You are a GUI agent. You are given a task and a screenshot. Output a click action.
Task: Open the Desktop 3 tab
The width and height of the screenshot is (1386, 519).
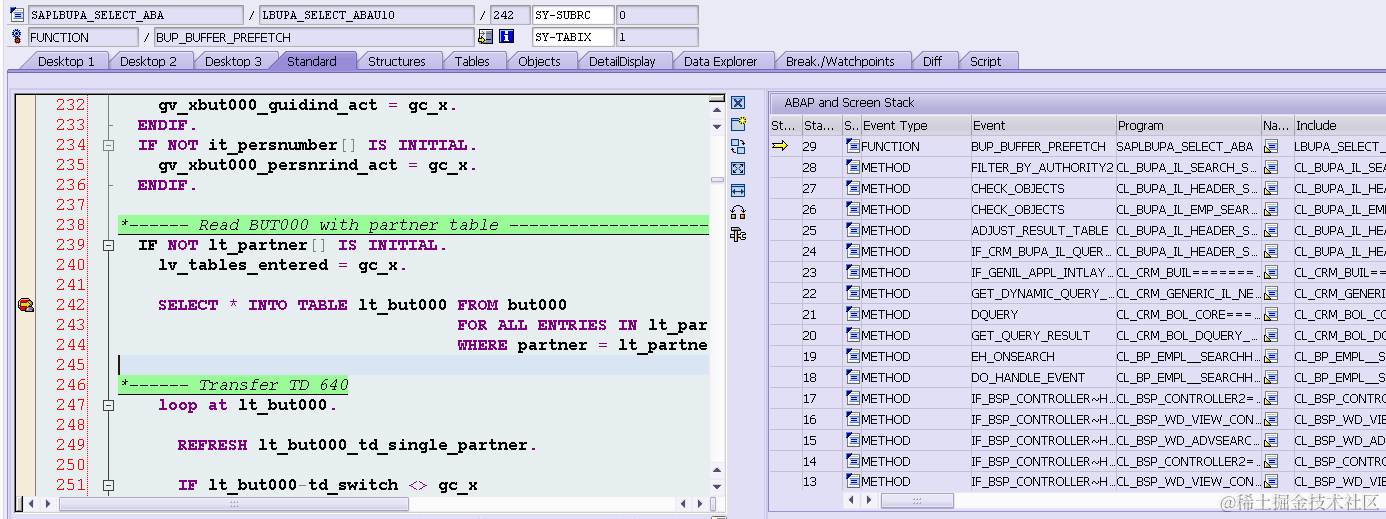(233, 61)
